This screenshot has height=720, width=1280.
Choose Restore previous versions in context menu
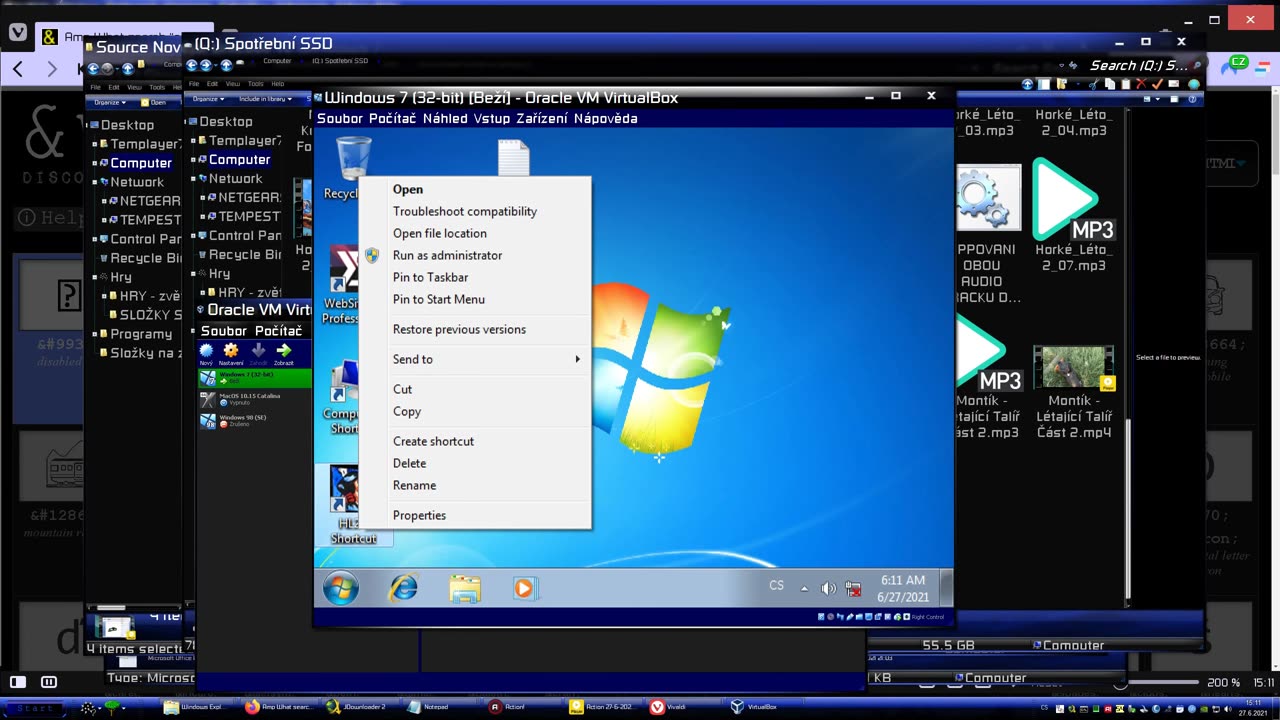pos(459,329)
